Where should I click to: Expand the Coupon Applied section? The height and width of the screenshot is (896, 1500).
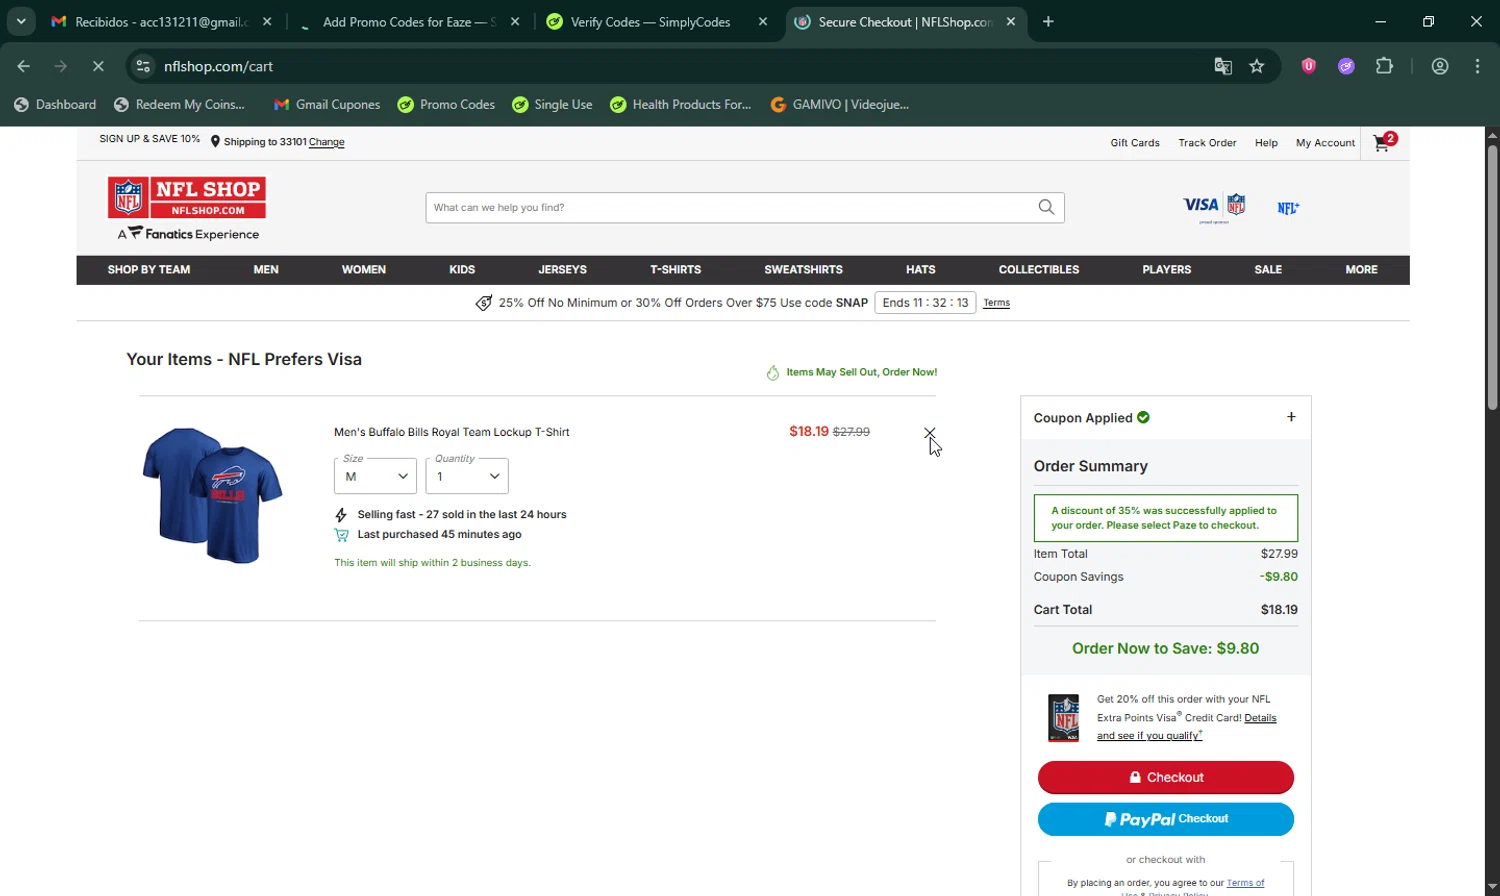point(1291,417)
